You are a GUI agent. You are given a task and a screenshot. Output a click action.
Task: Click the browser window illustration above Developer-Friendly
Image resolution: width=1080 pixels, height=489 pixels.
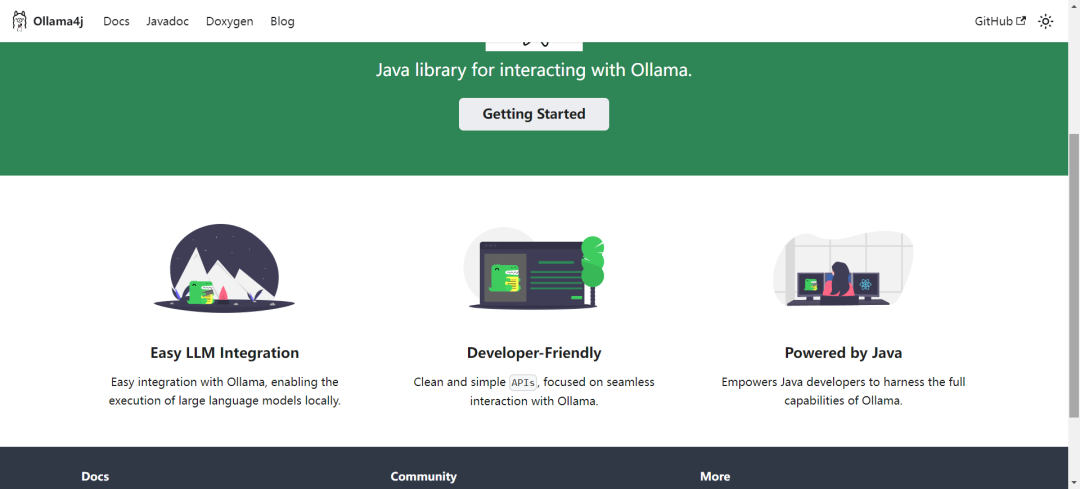click(x=534, y=268)
